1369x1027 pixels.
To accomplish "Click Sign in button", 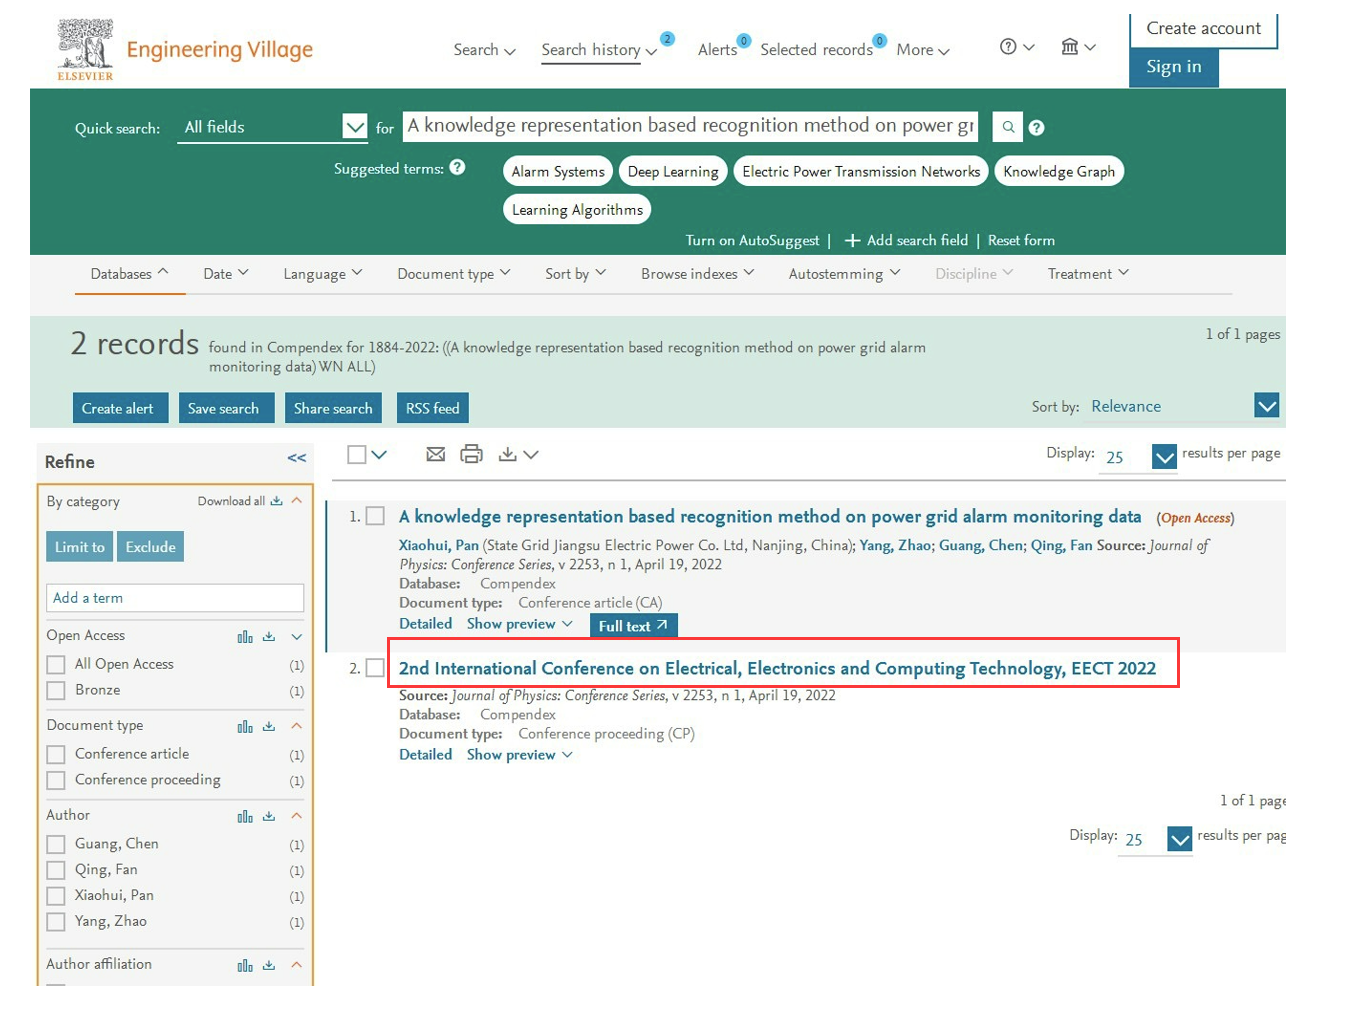I will click(x=1174, y=67).
